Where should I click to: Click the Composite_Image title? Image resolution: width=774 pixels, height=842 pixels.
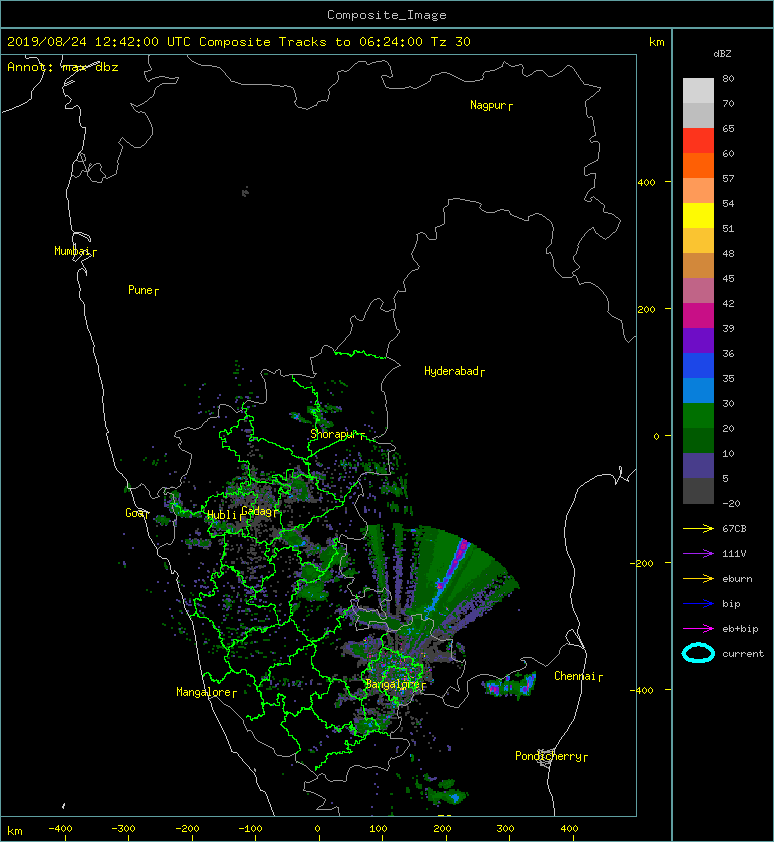387,15
